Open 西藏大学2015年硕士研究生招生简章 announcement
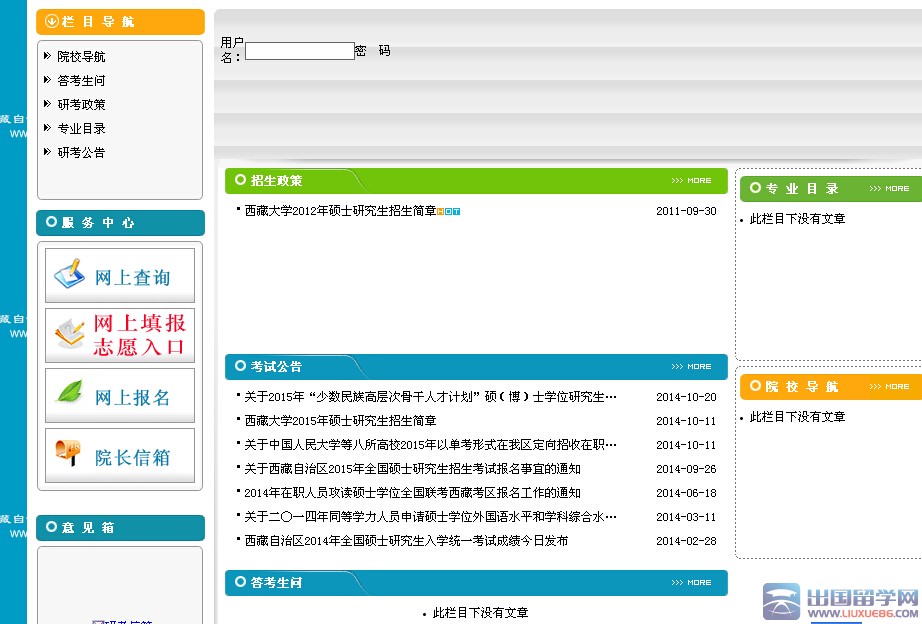Viewport: 922px width, 624px height. [340, 421]
